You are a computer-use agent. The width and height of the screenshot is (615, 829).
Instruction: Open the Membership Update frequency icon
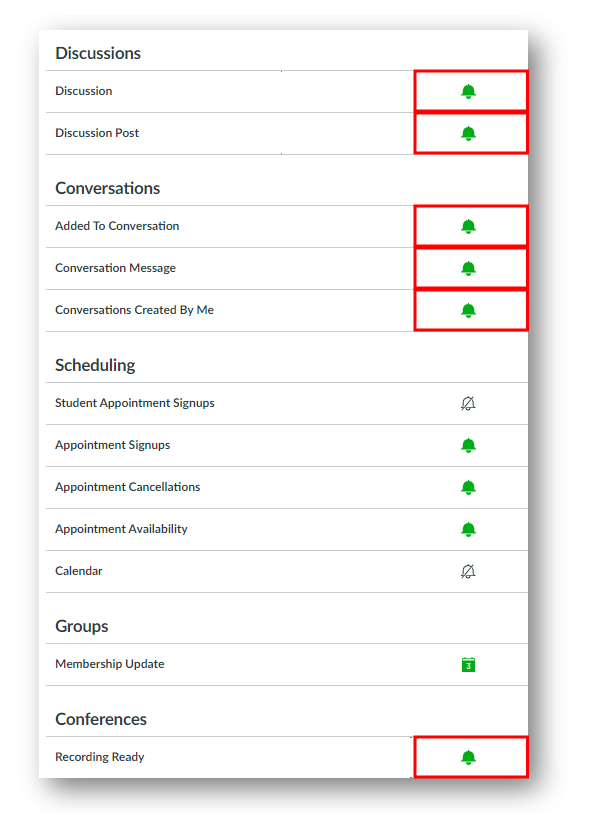click(x=469, y=663)
